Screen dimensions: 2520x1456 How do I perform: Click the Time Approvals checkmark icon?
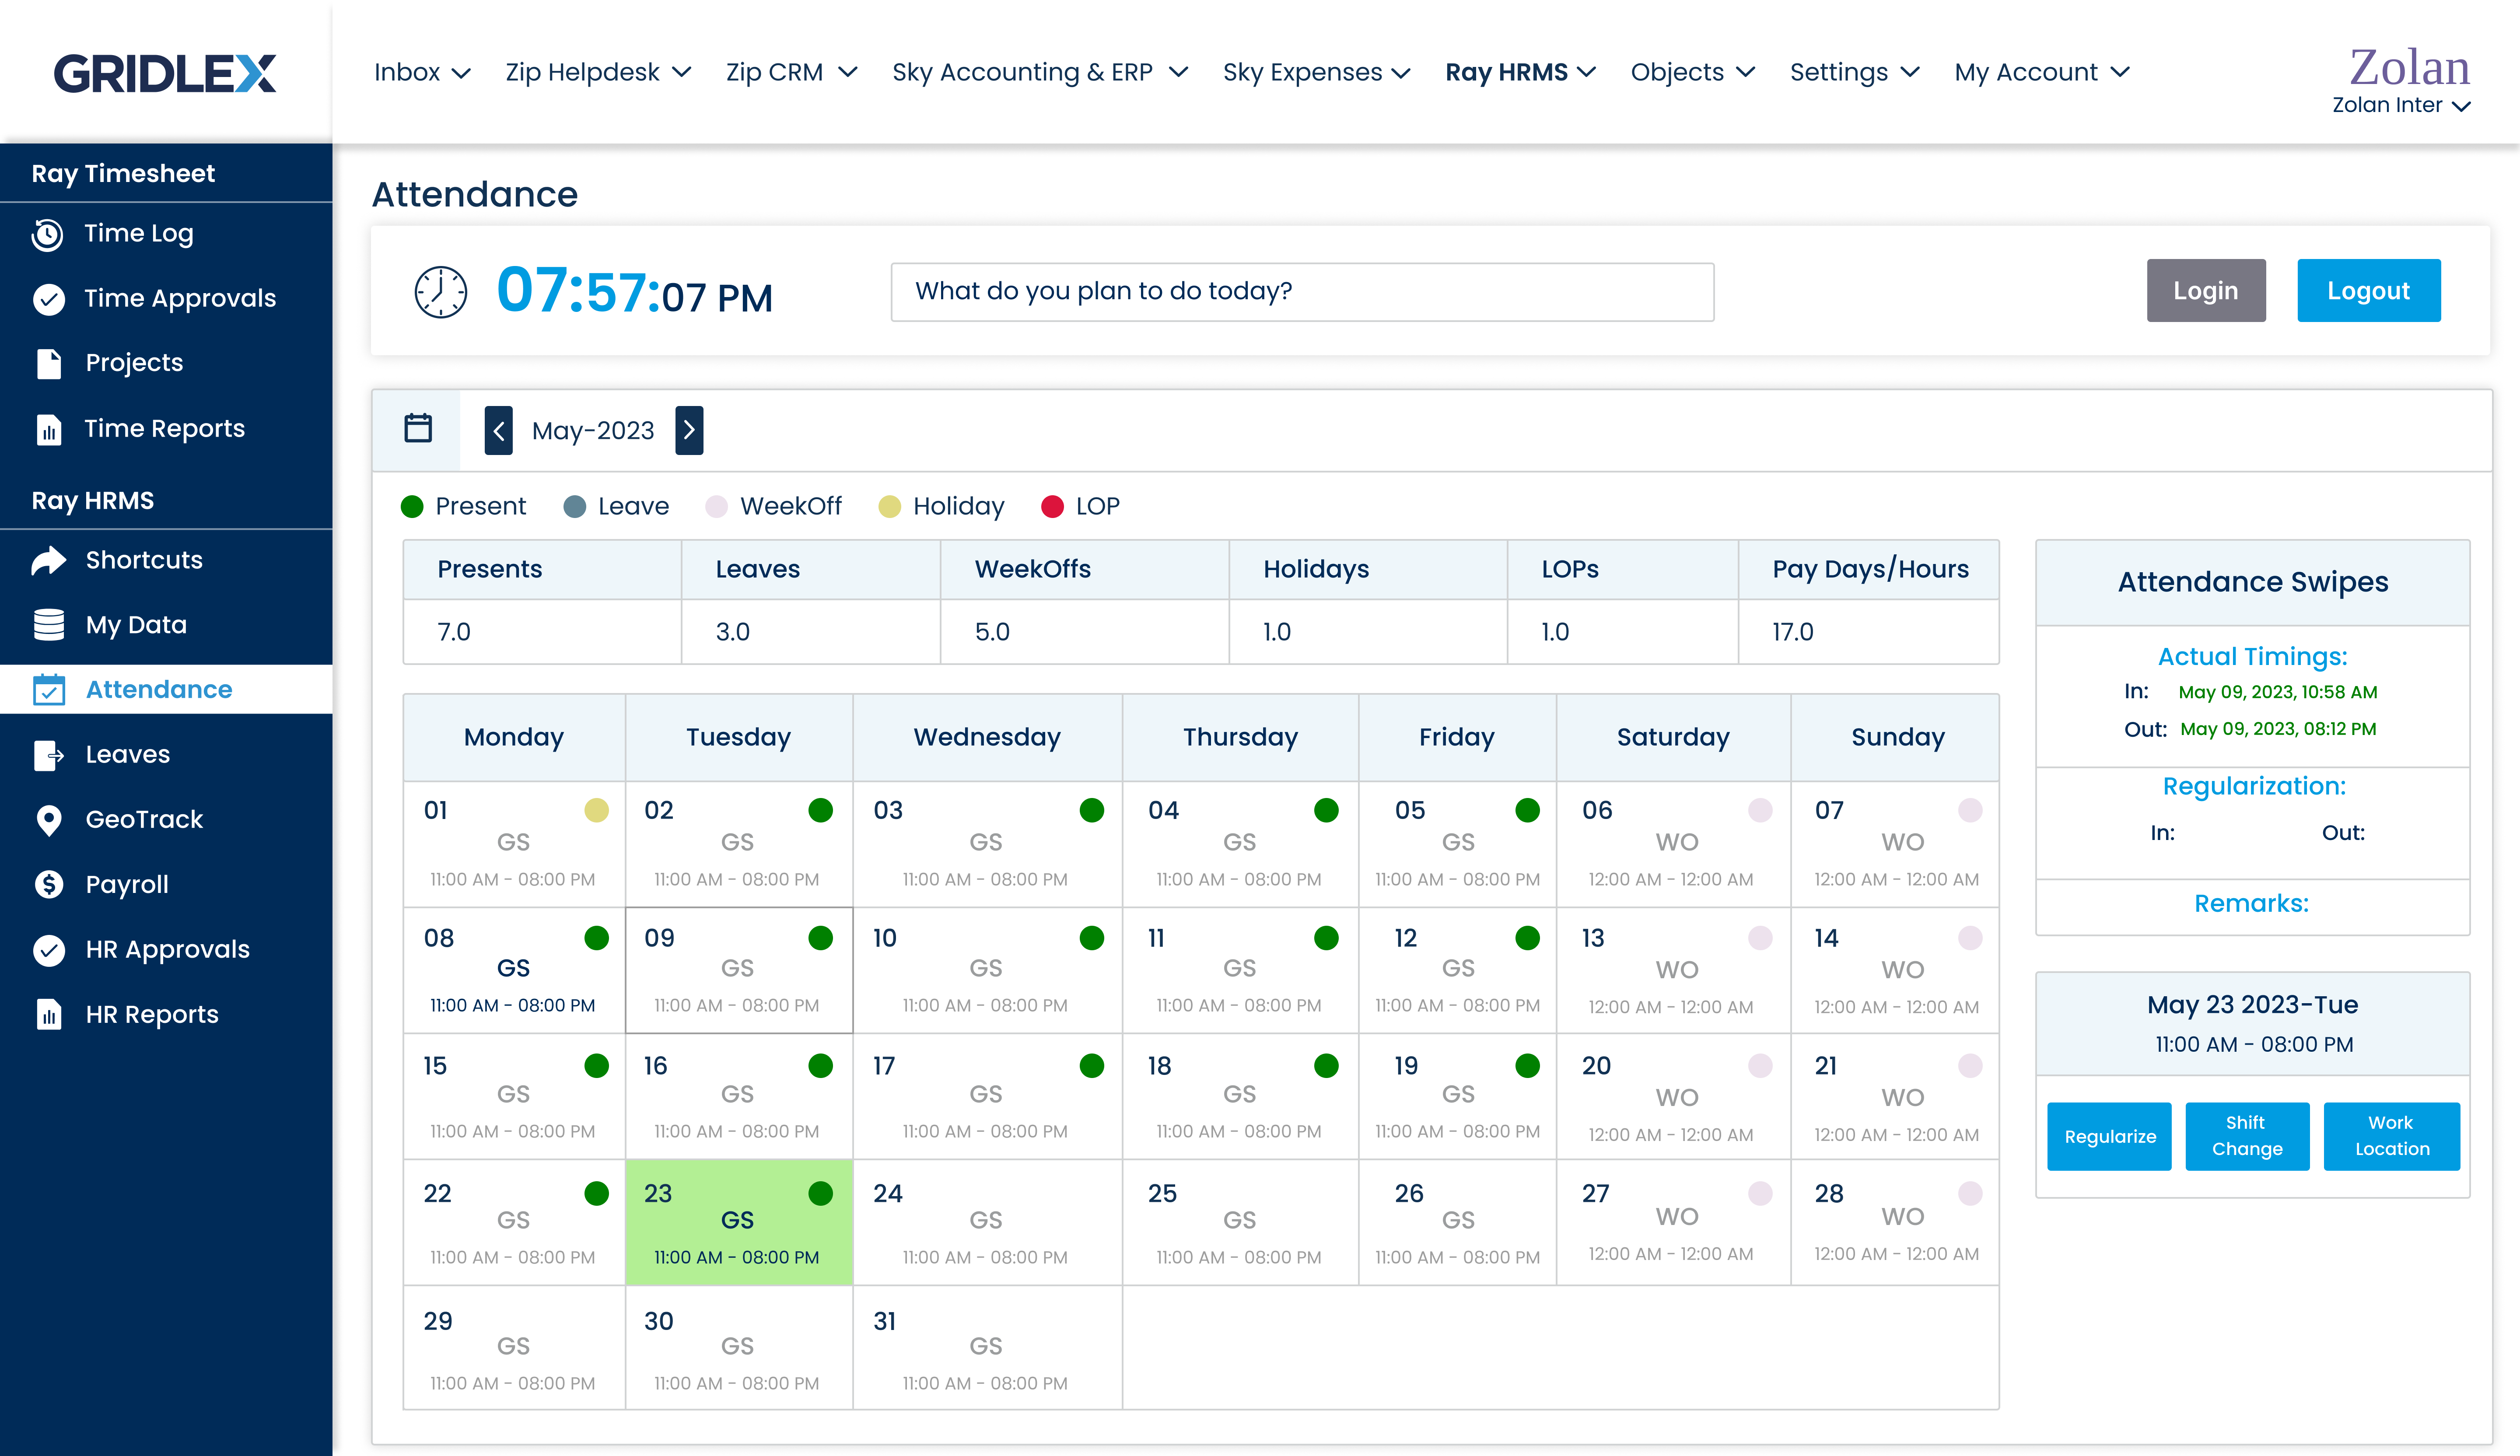coord(48,299)
